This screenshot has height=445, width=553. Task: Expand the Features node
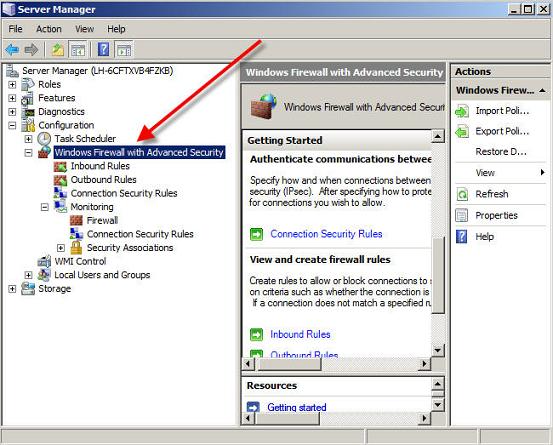click(x=12, y=98)
